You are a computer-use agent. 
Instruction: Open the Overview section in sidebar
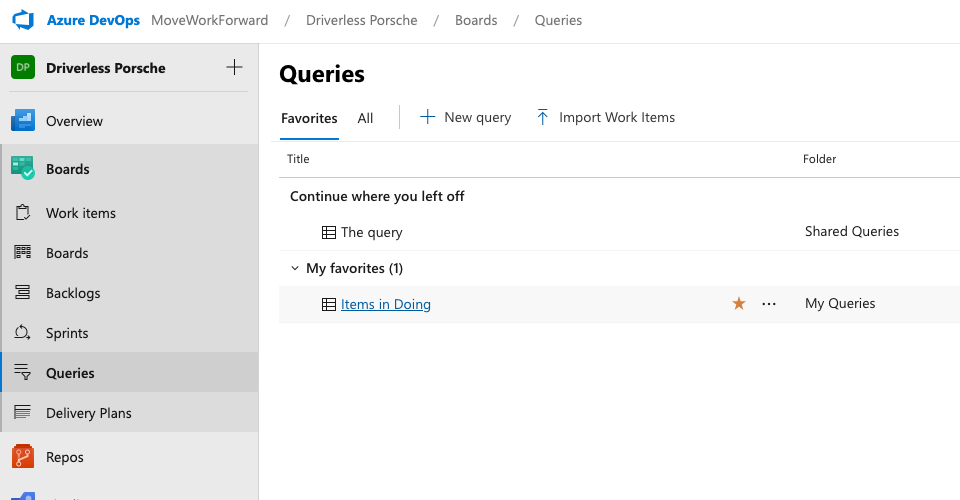(x=74, y=121)
